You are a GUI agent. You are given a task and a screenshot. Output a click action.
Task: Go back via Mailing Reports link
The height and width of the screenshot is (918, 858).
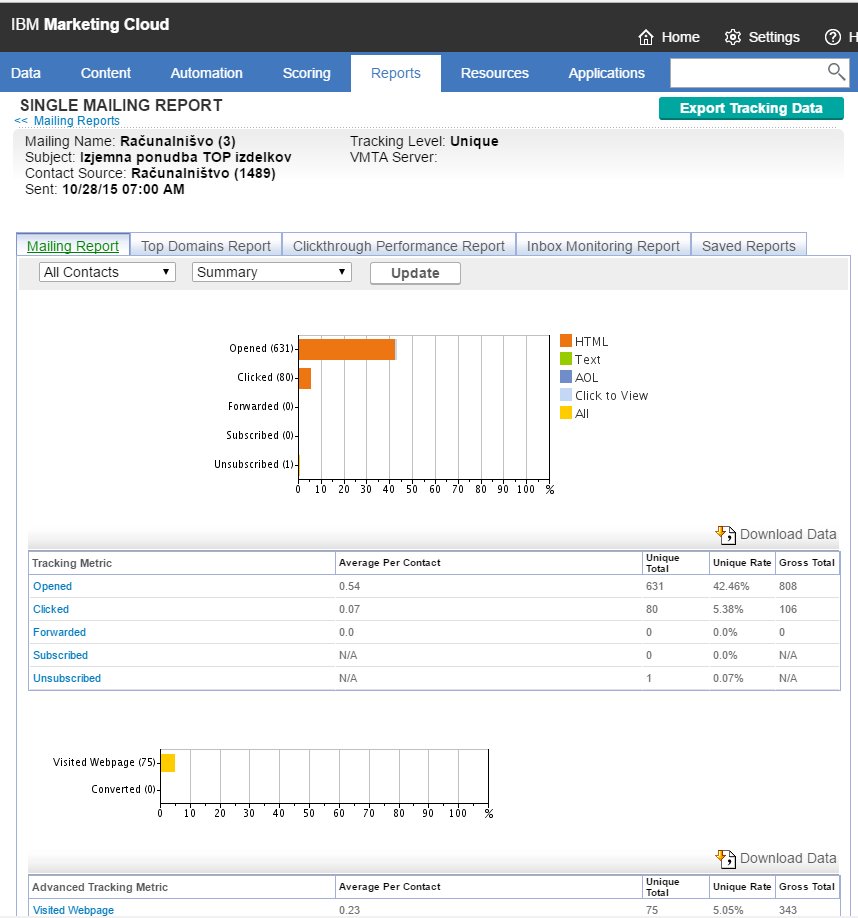tap(77, 121)
